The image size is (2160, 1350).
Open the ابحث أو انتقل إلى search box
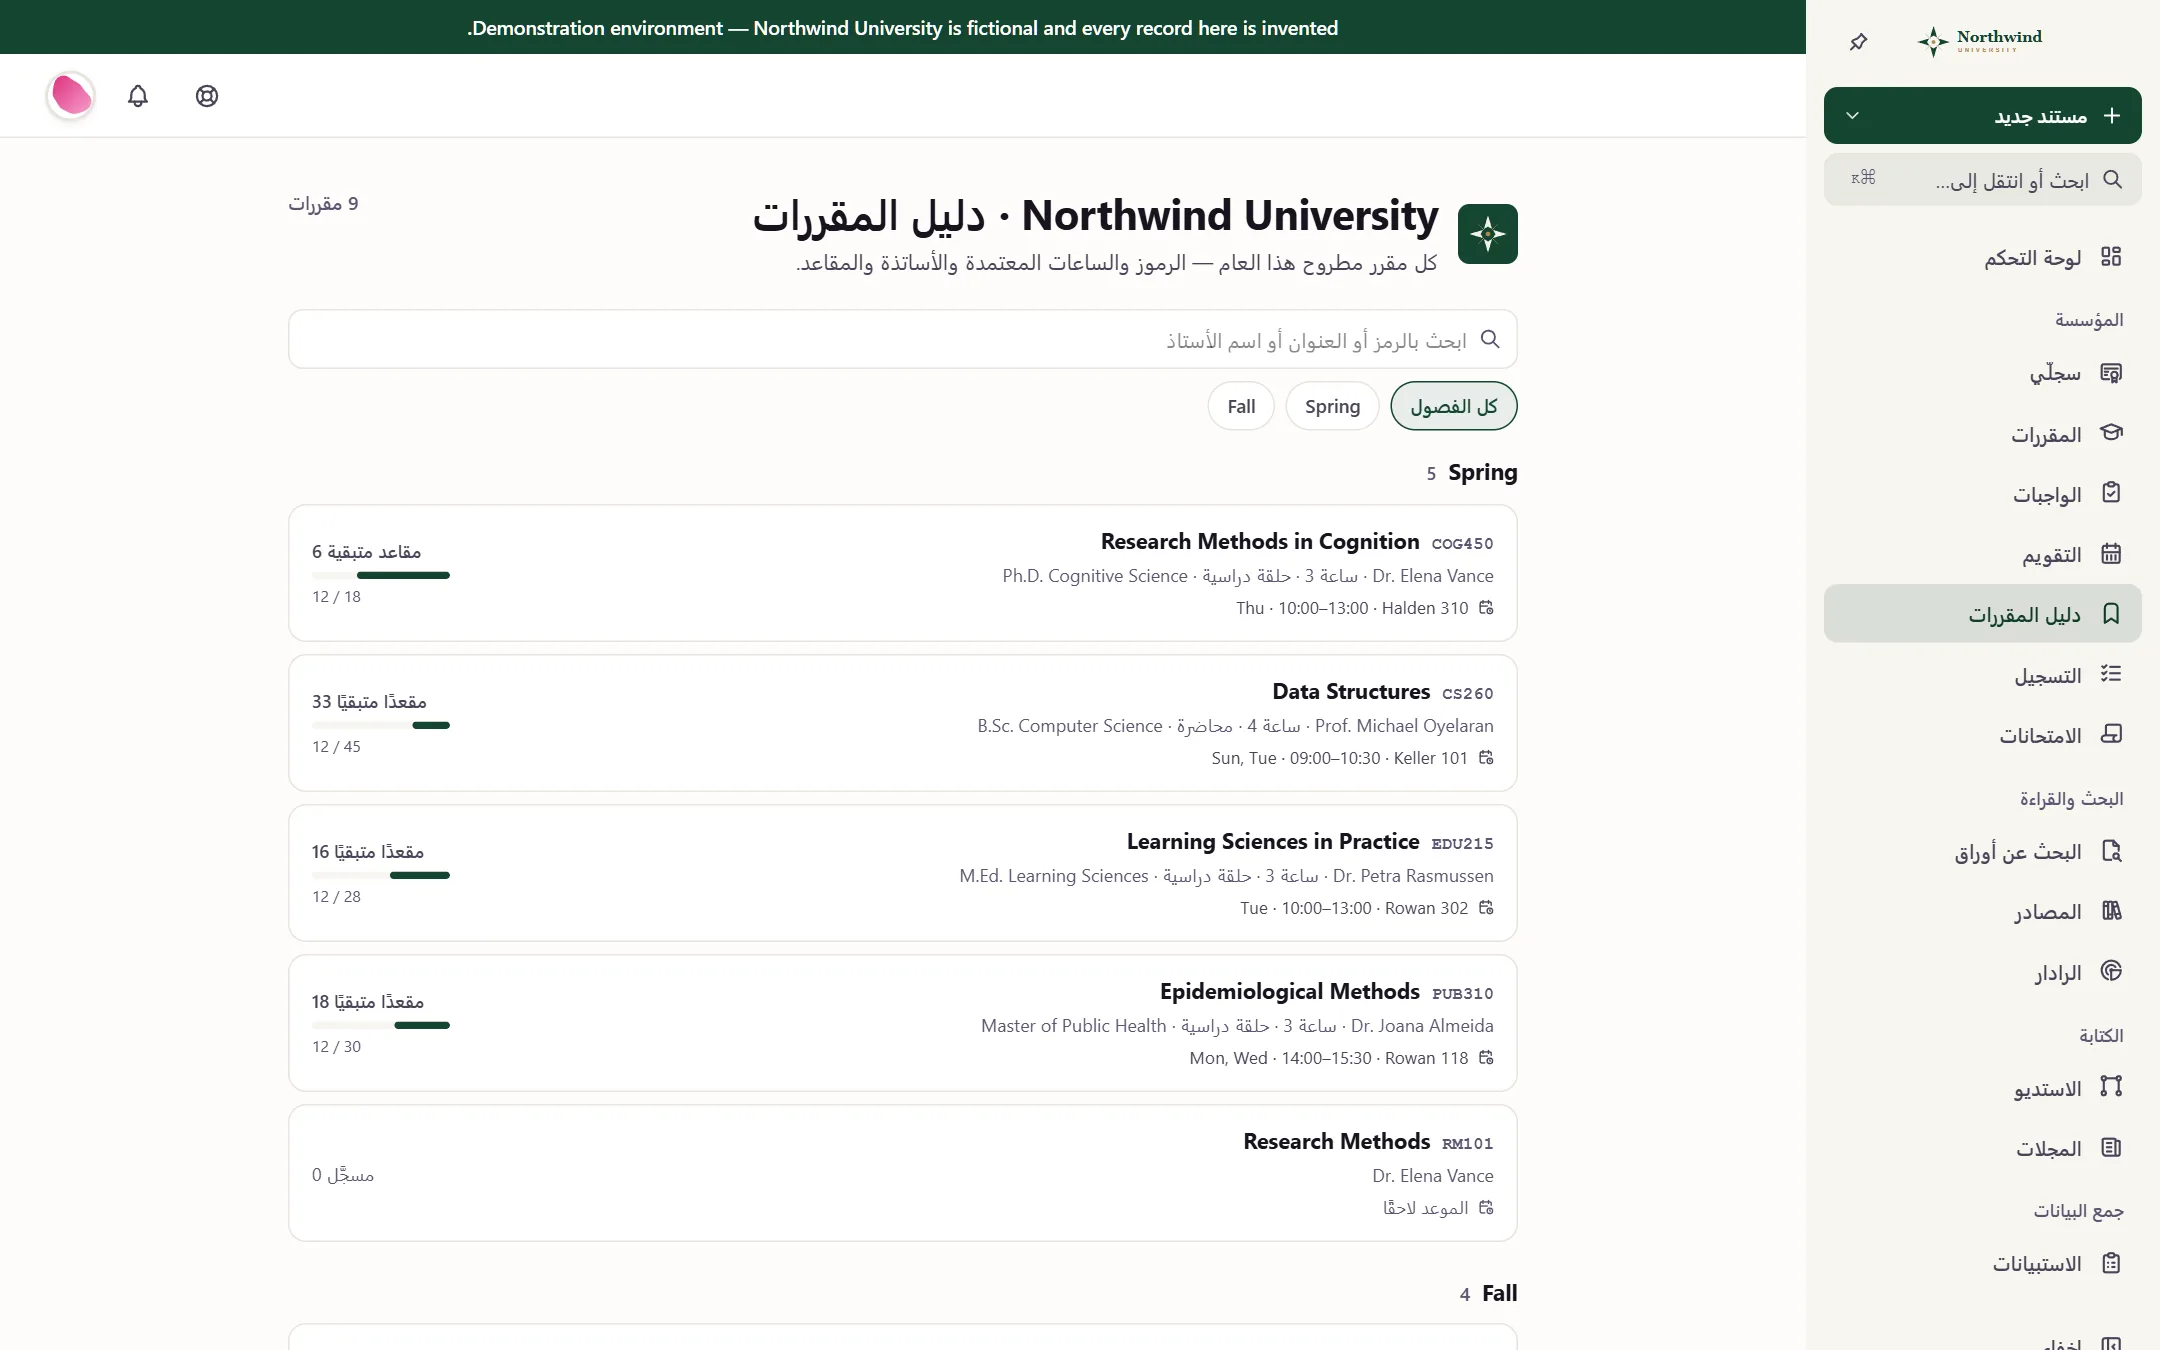coord(1982,180)
